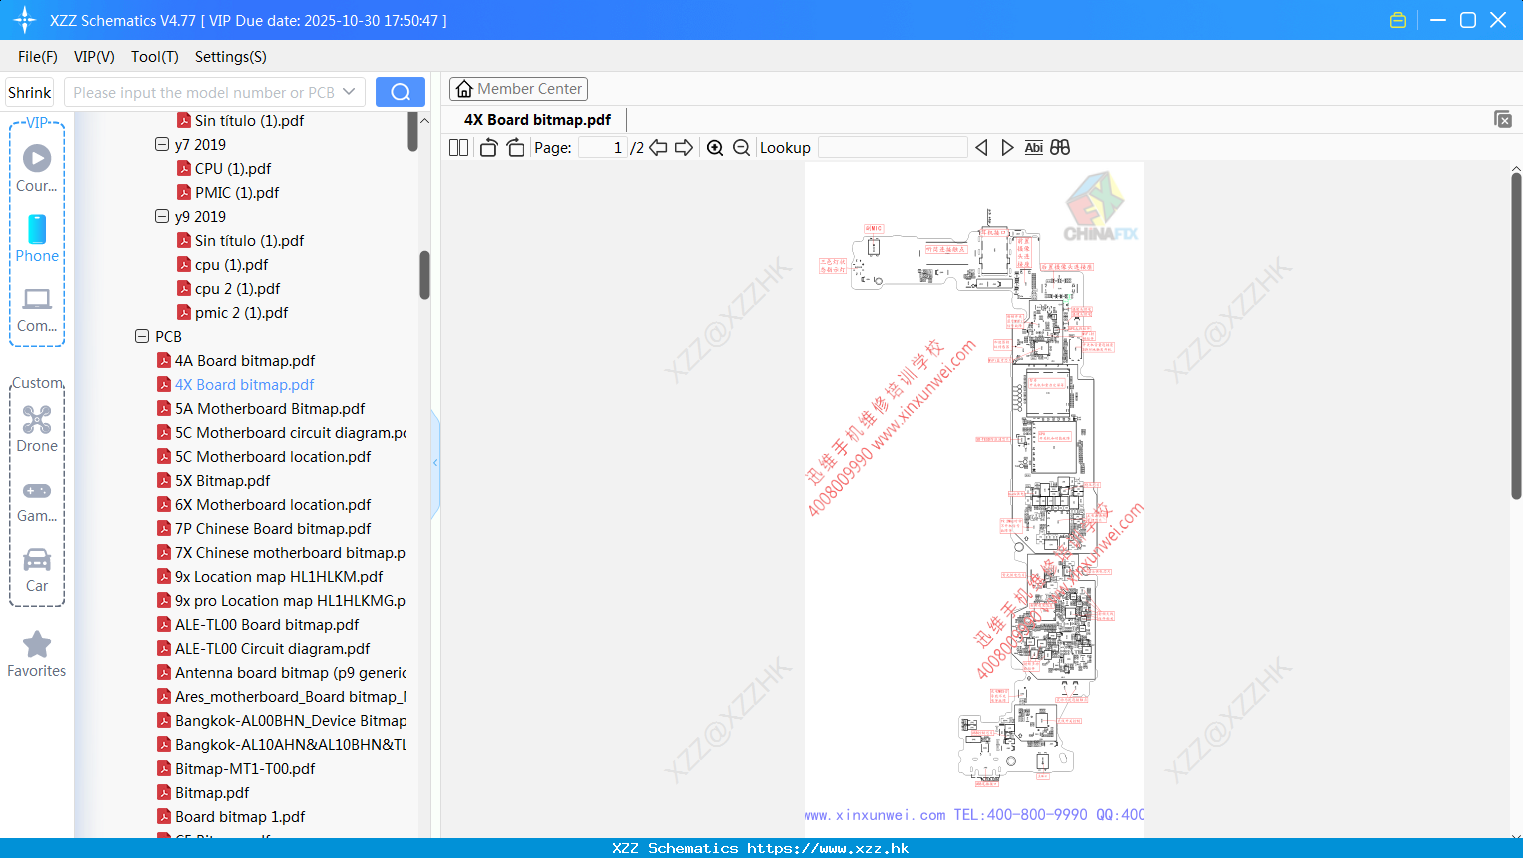Rotate page clockwise

[x=515, y=148]
